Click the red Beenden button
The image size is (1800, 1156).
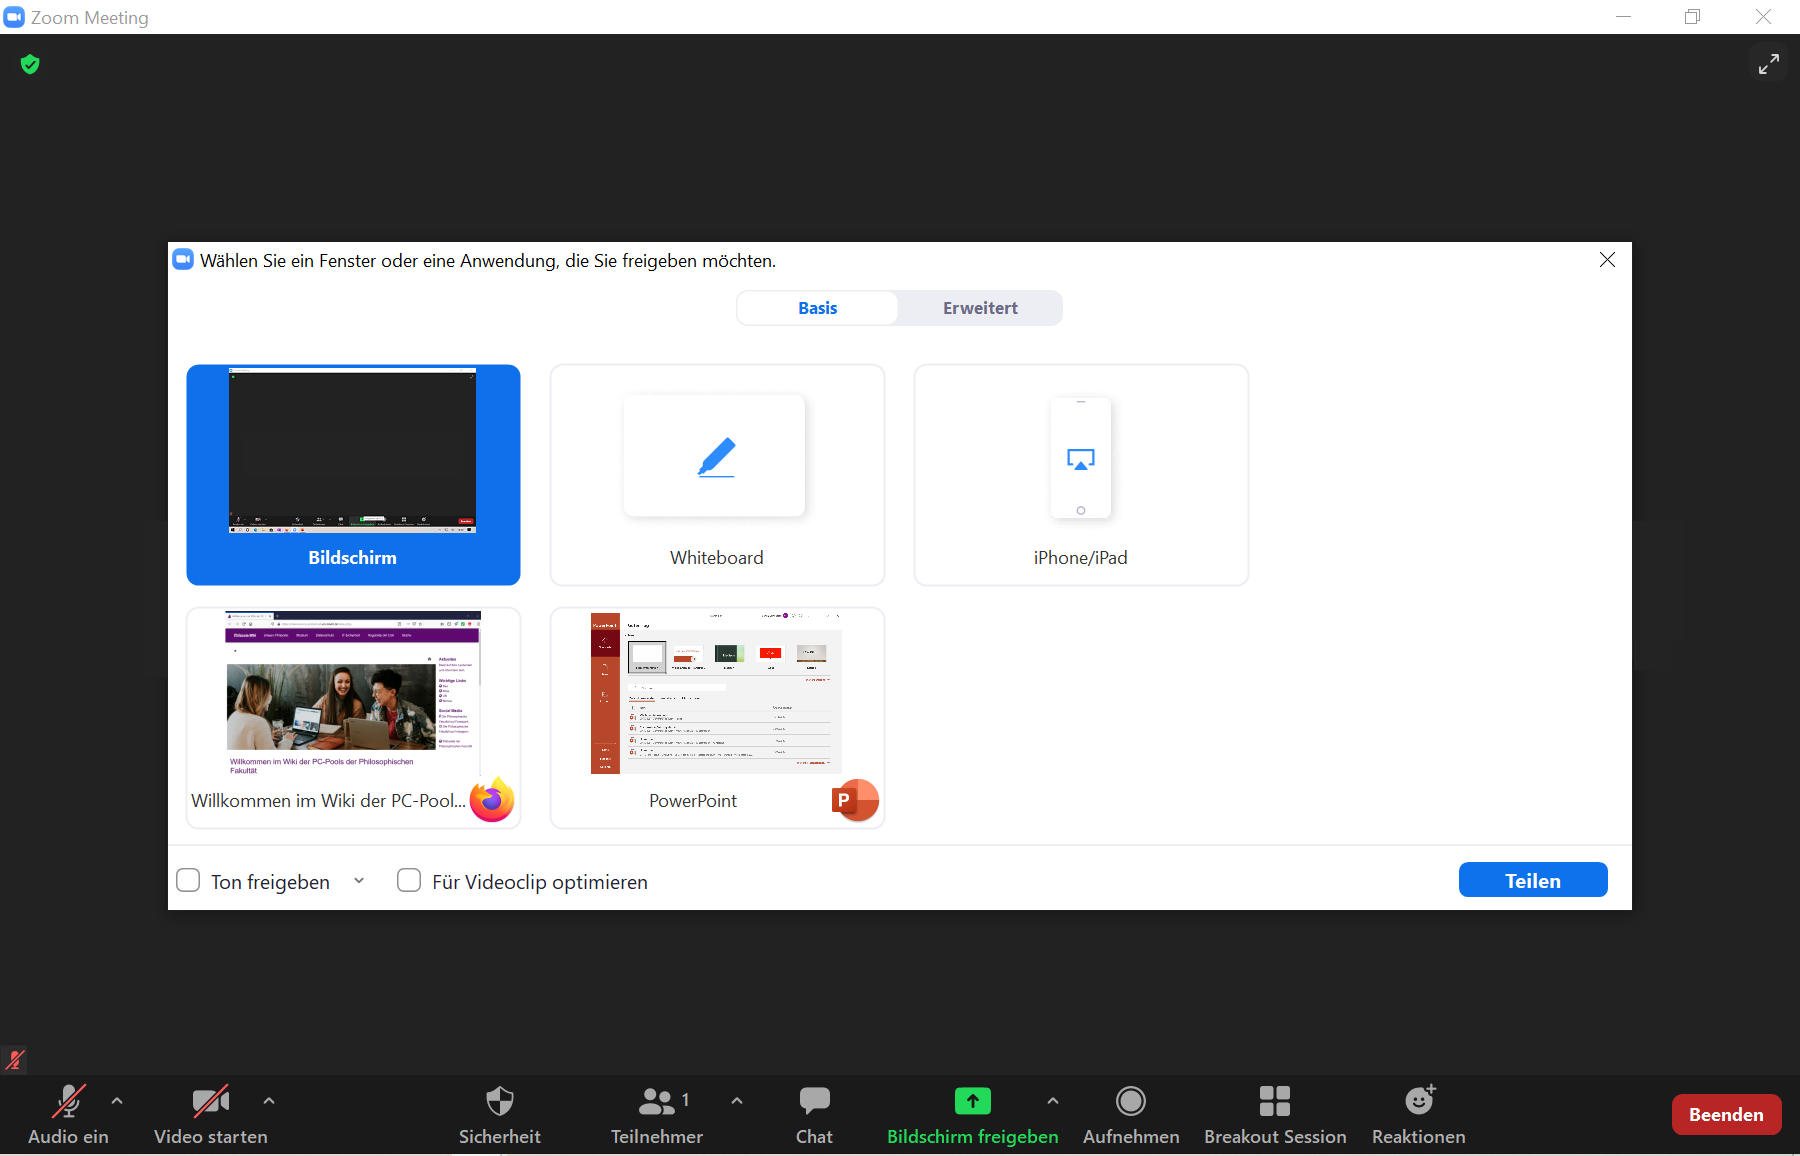[x=1726, y=1114]
